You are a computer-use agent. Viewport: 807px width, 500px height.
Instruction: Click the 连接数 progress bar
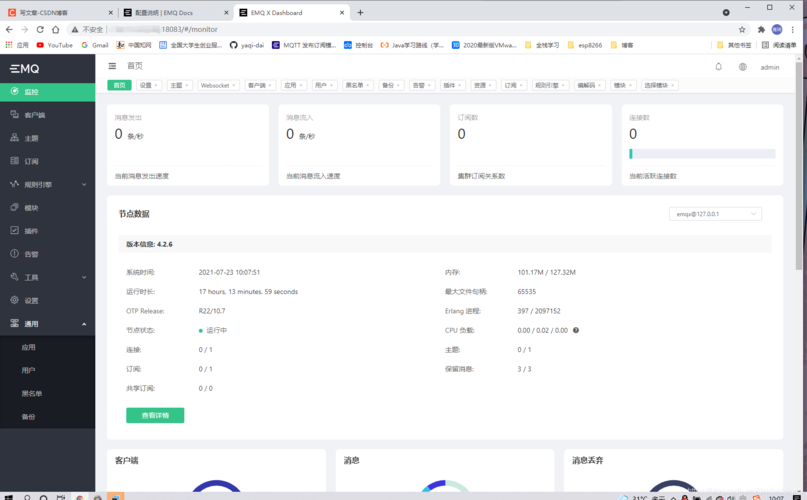[x=702, y=153]
